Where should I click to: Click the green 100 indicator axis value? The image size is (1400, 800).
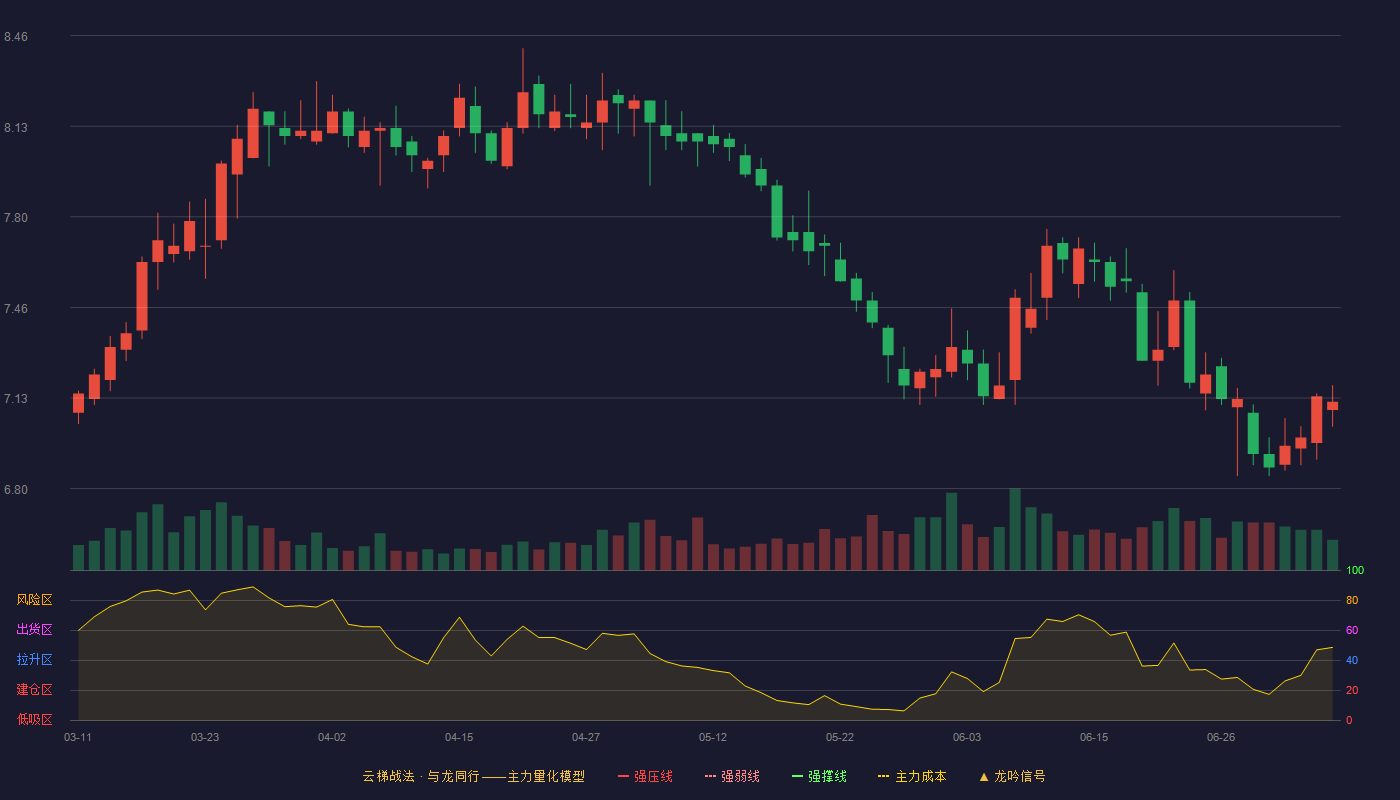pos(1355,571)
